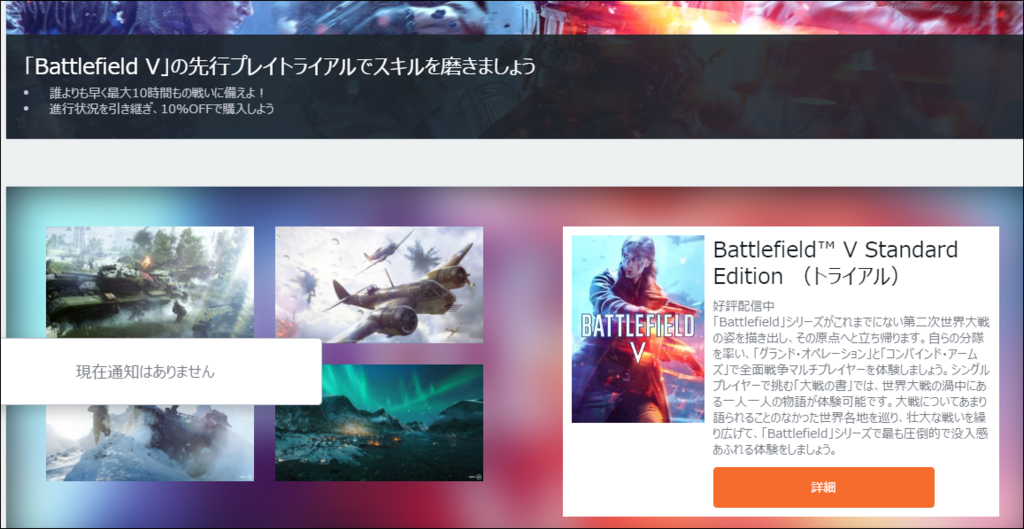Click the orange 詳細 button
This screenshot has width=1024, height=529.
(824, 487)
